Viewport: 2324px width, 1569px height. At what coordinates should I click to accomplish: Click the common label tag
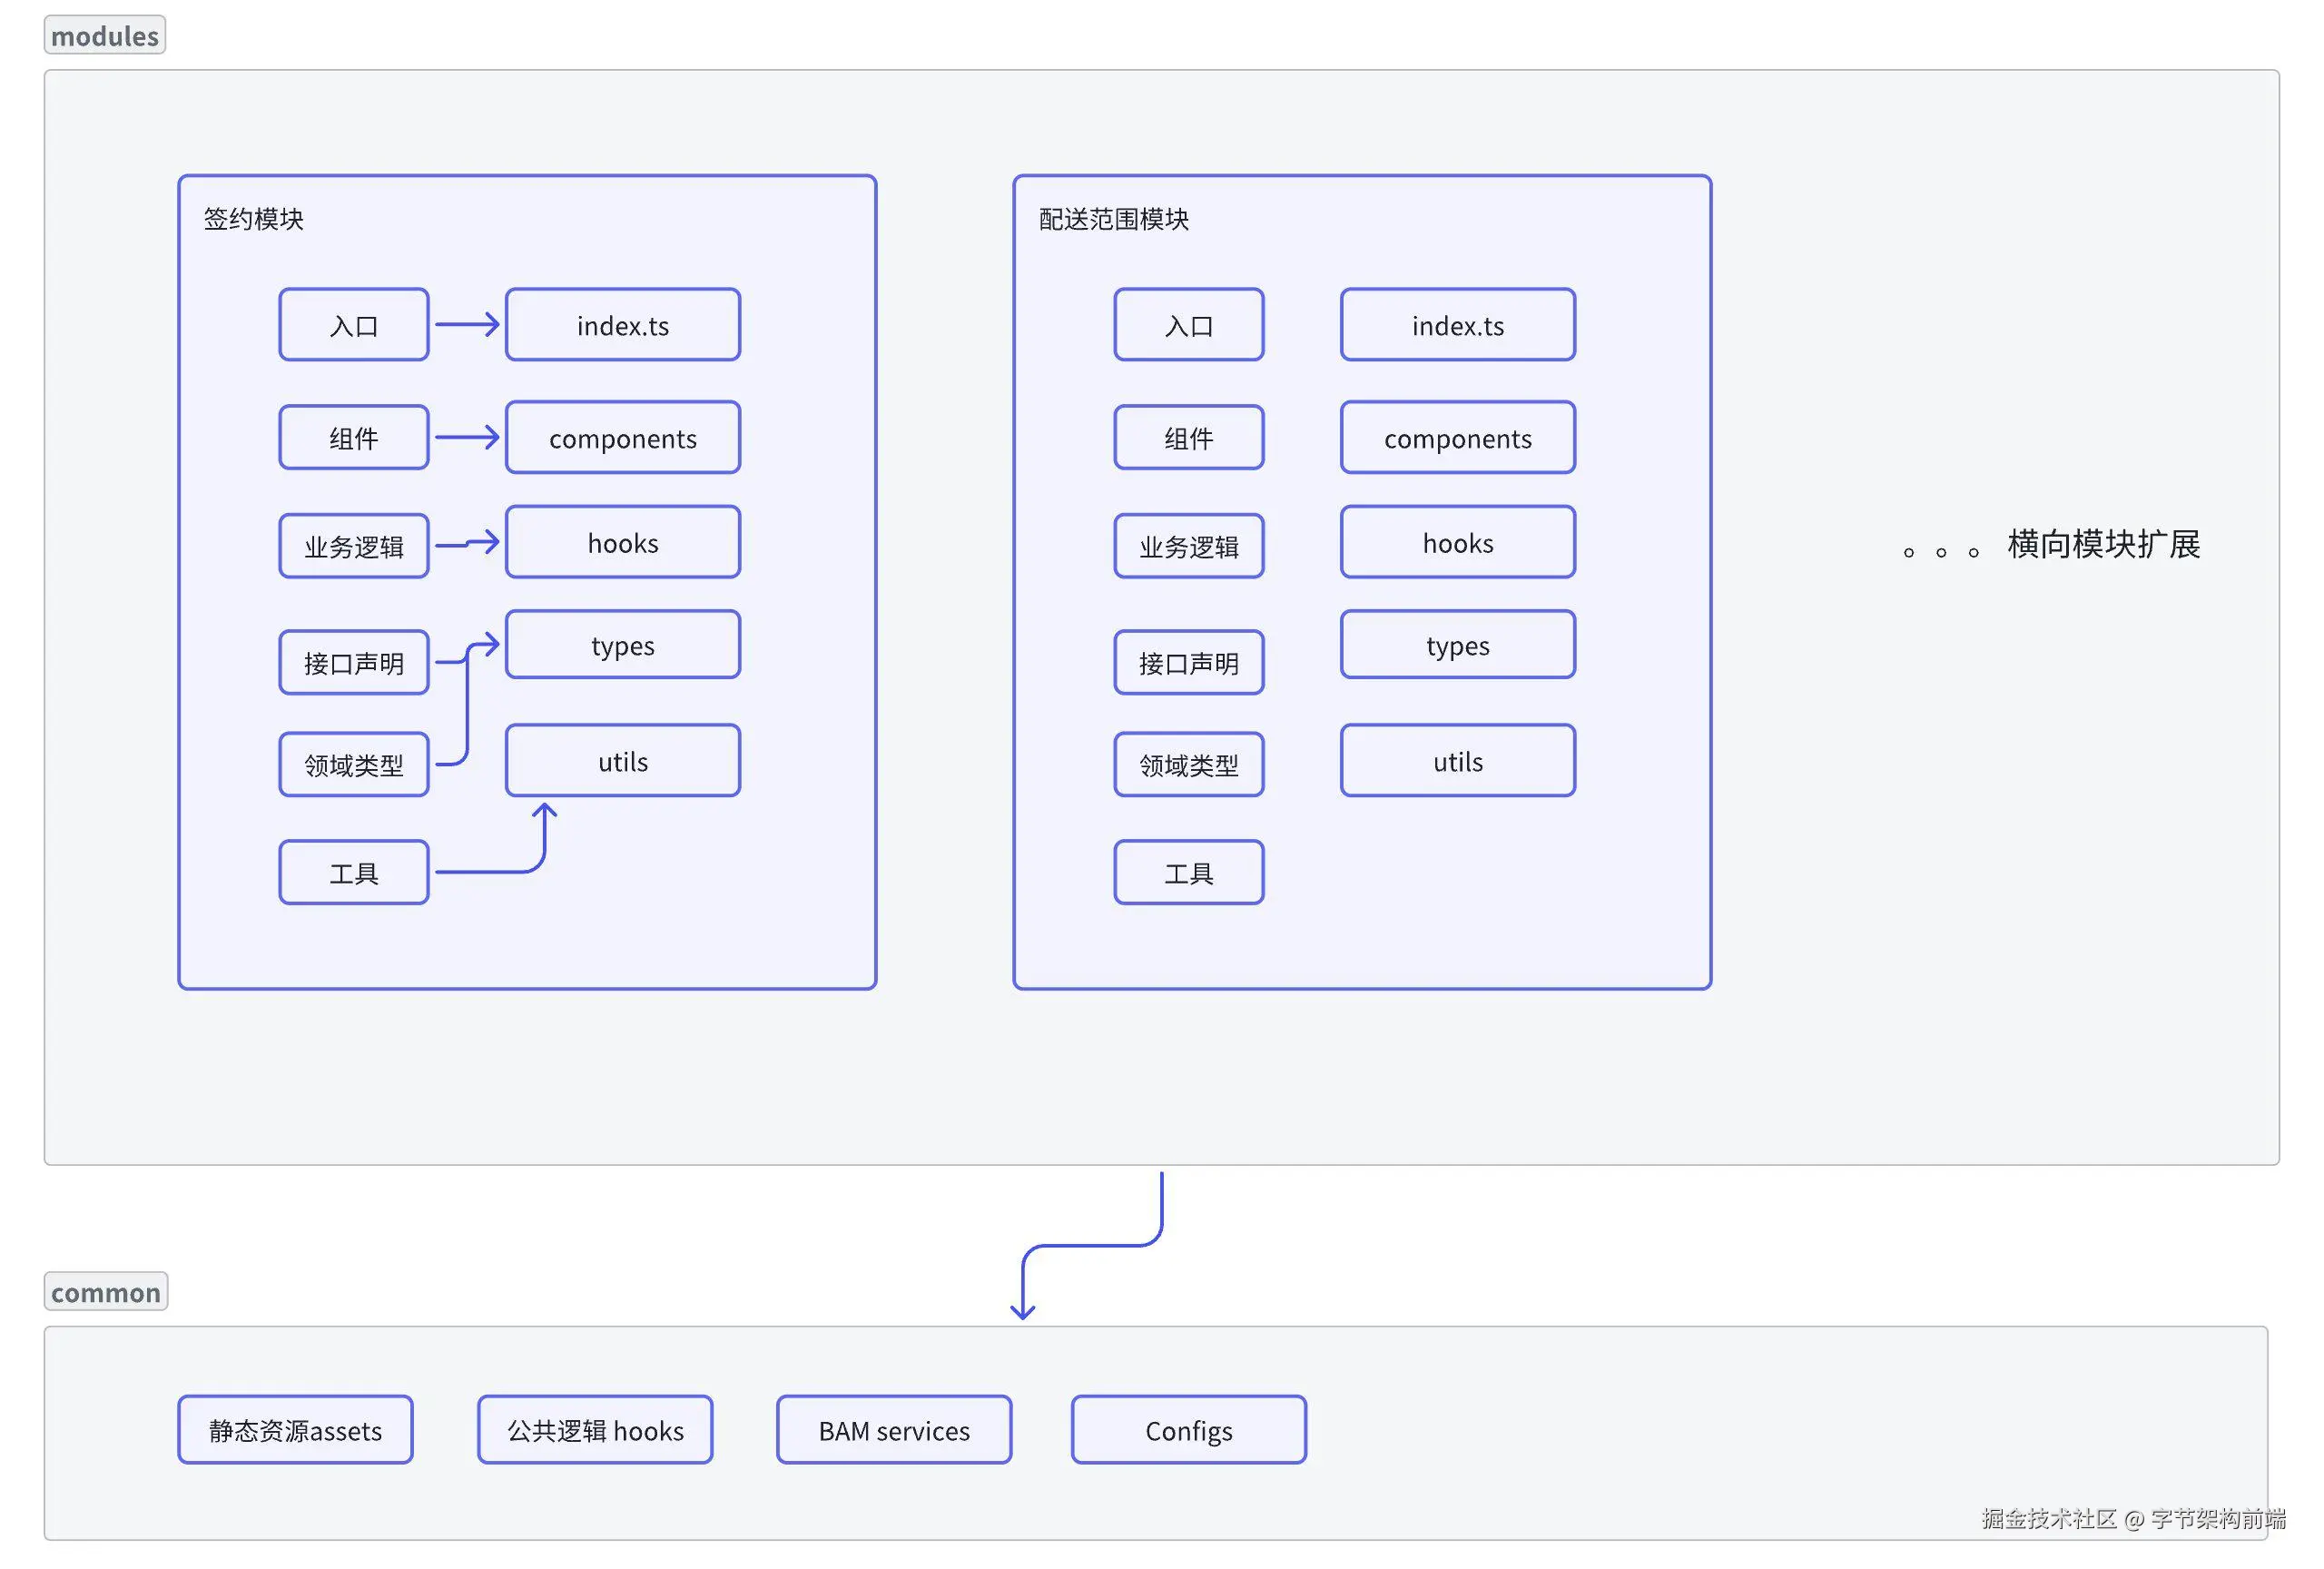[x=105, y=1292]
